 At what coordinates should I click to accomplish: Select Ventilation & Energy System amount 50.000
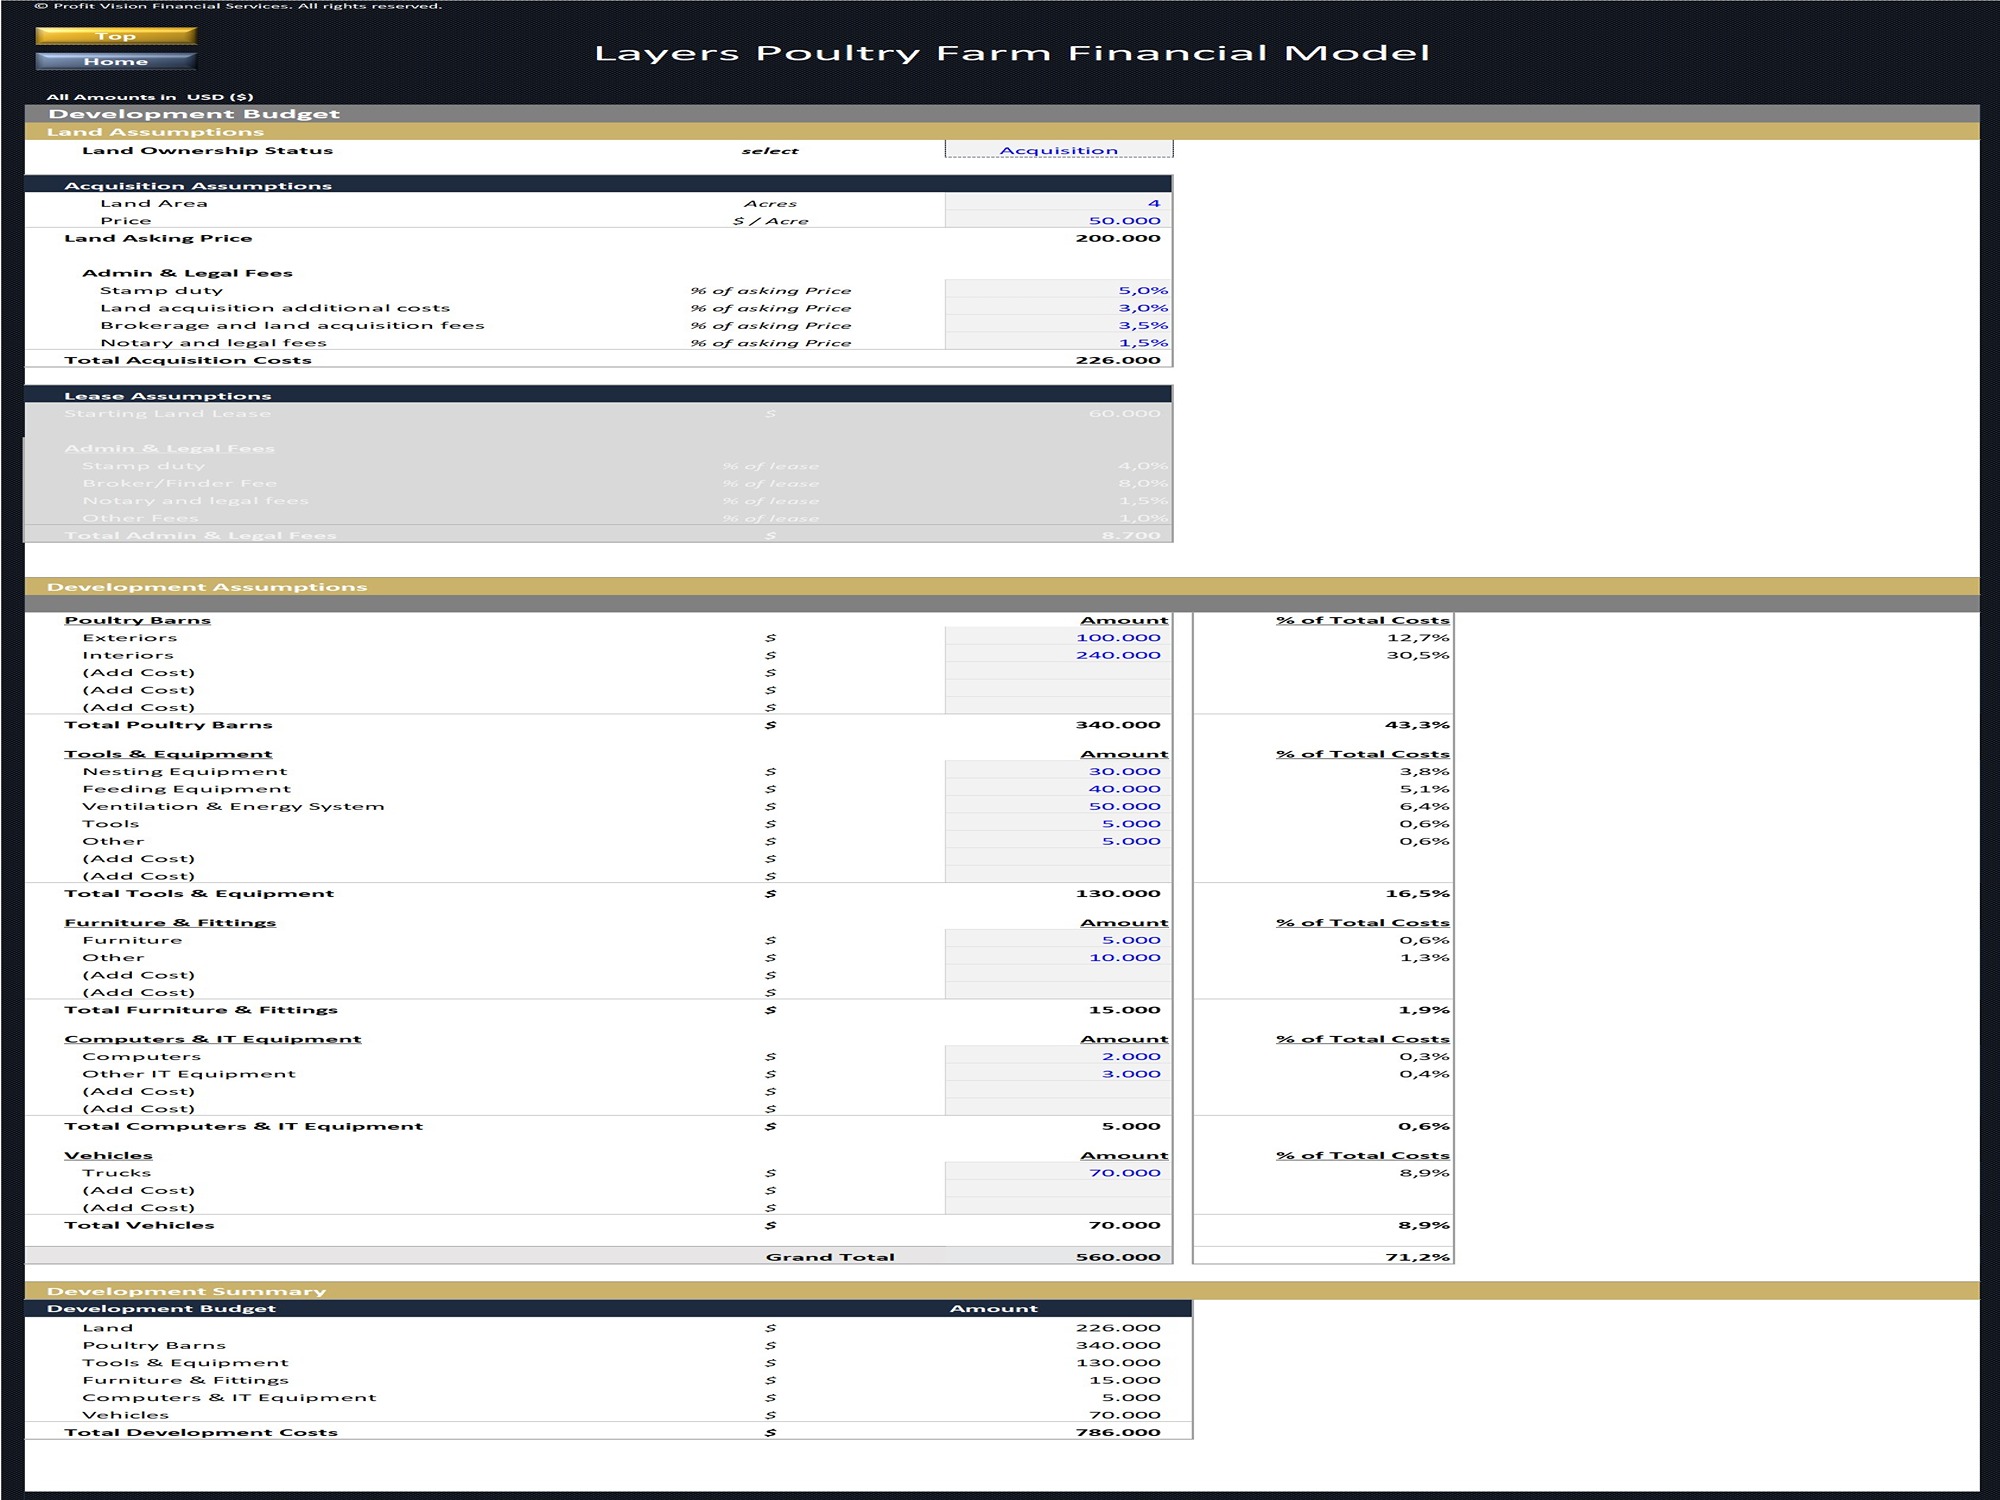pyautogui.click(x=1058, y=806)
